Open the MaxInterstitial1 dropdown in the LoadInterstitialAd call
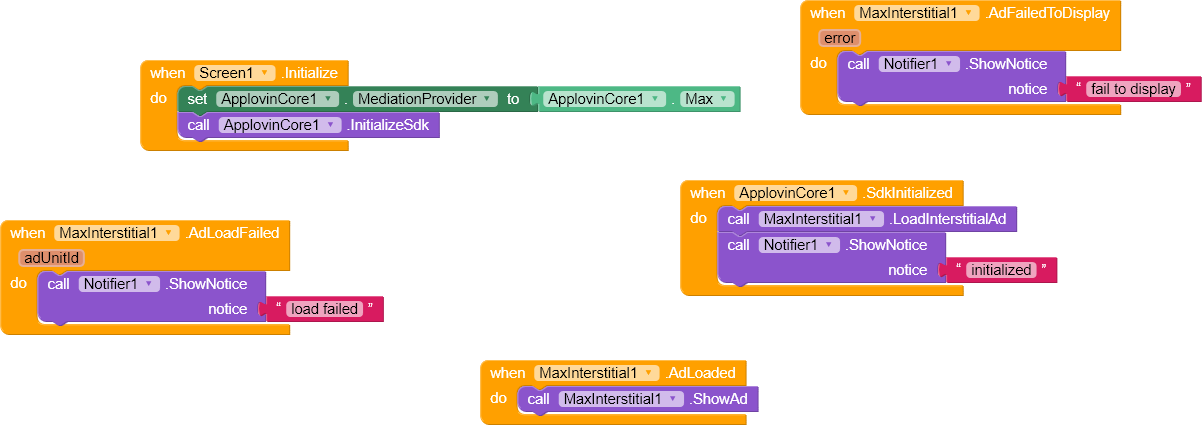1202x425 pixels. [x=821, y=219]
